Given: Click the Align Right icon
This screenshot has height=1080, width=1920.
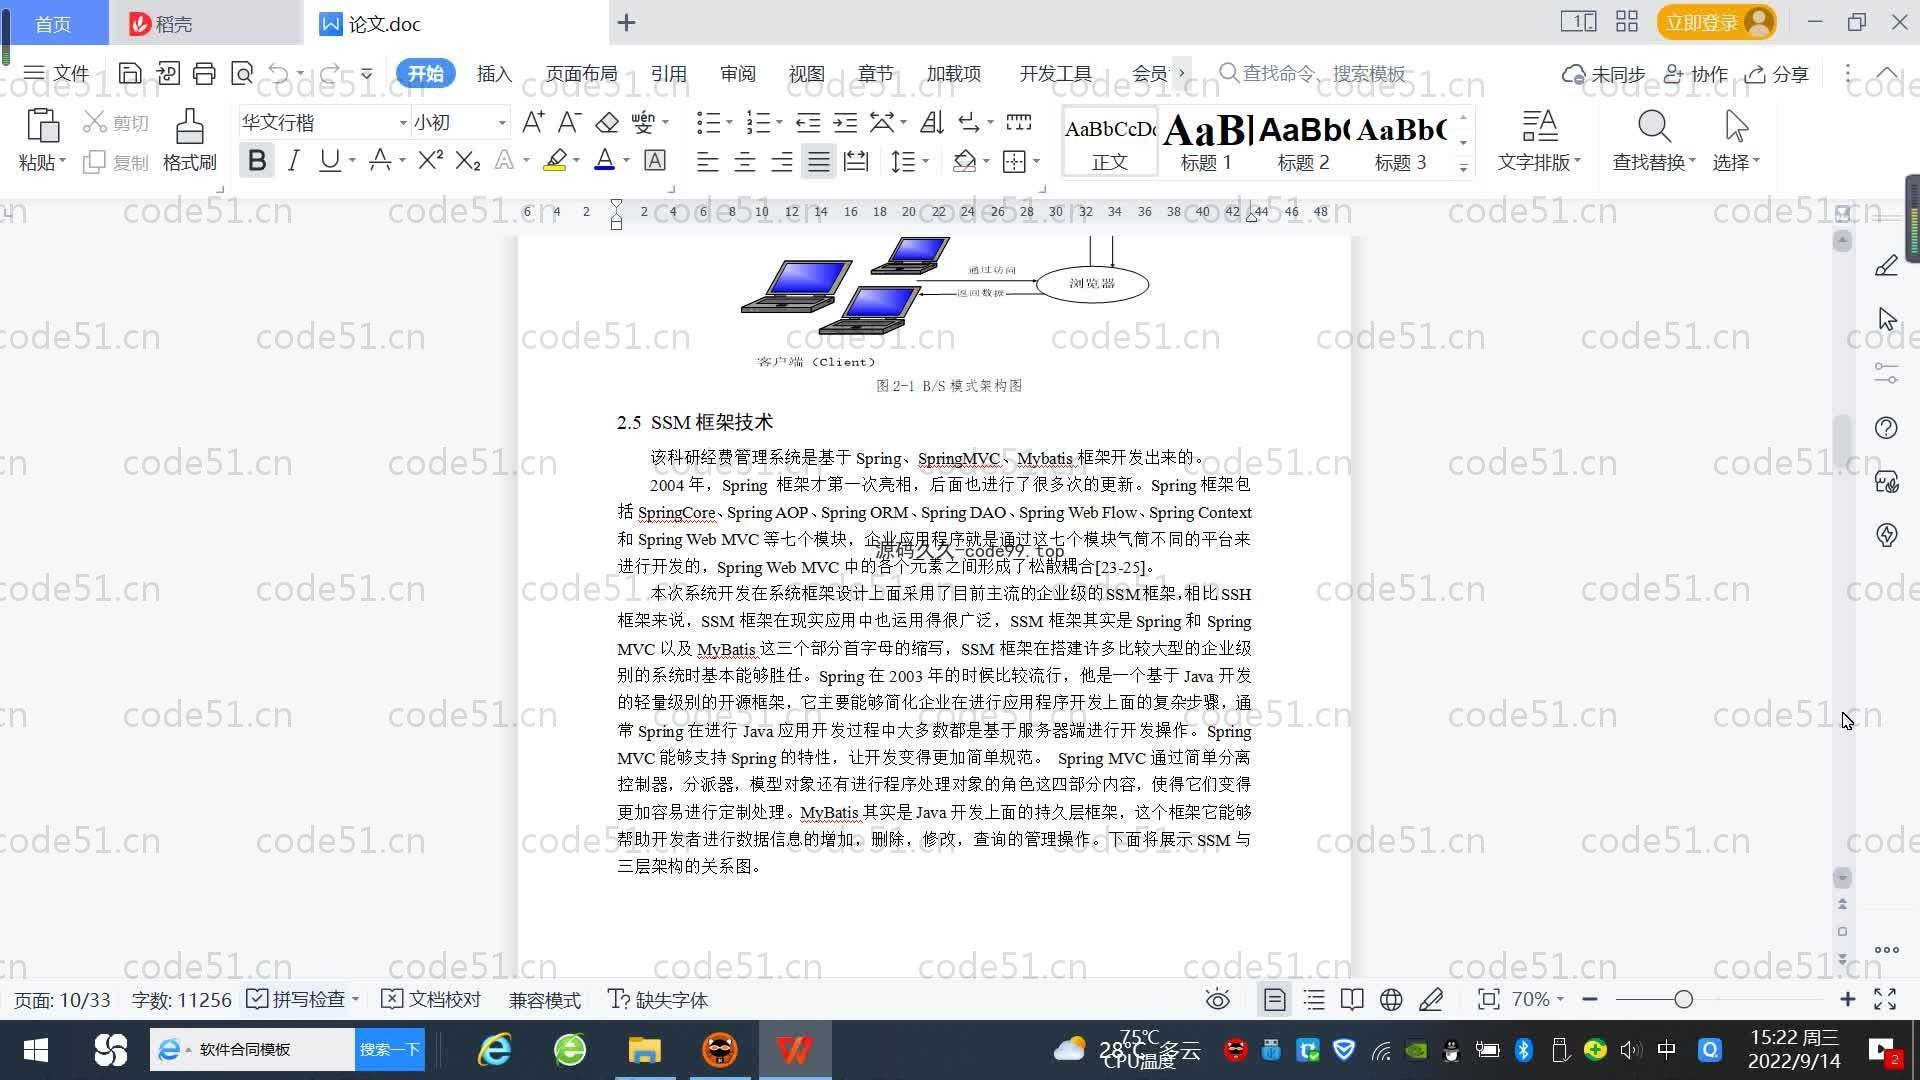Looking at the screenshot, I should point(782,161).
